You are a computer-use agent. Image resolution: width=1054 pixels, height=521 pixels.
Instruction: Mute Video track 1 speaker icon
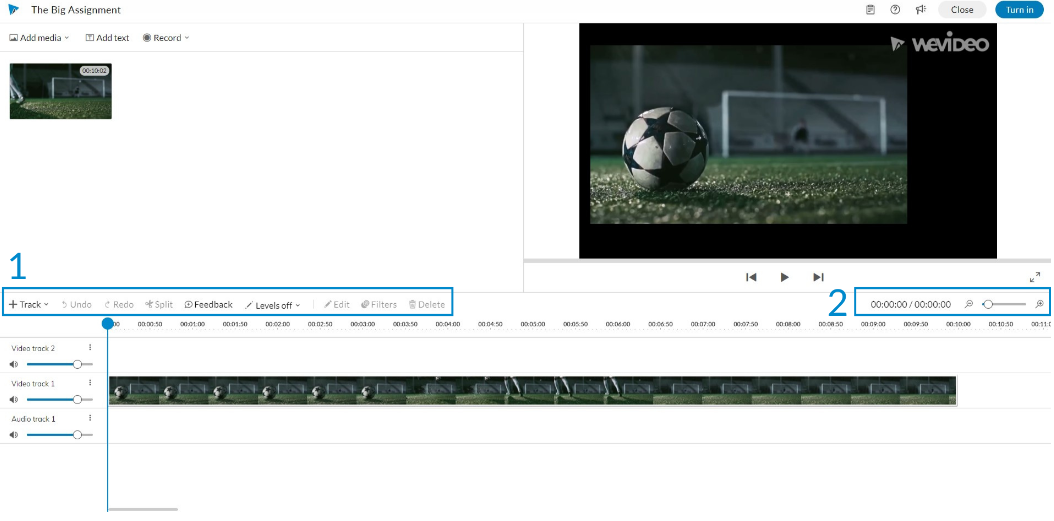point(14,399)
